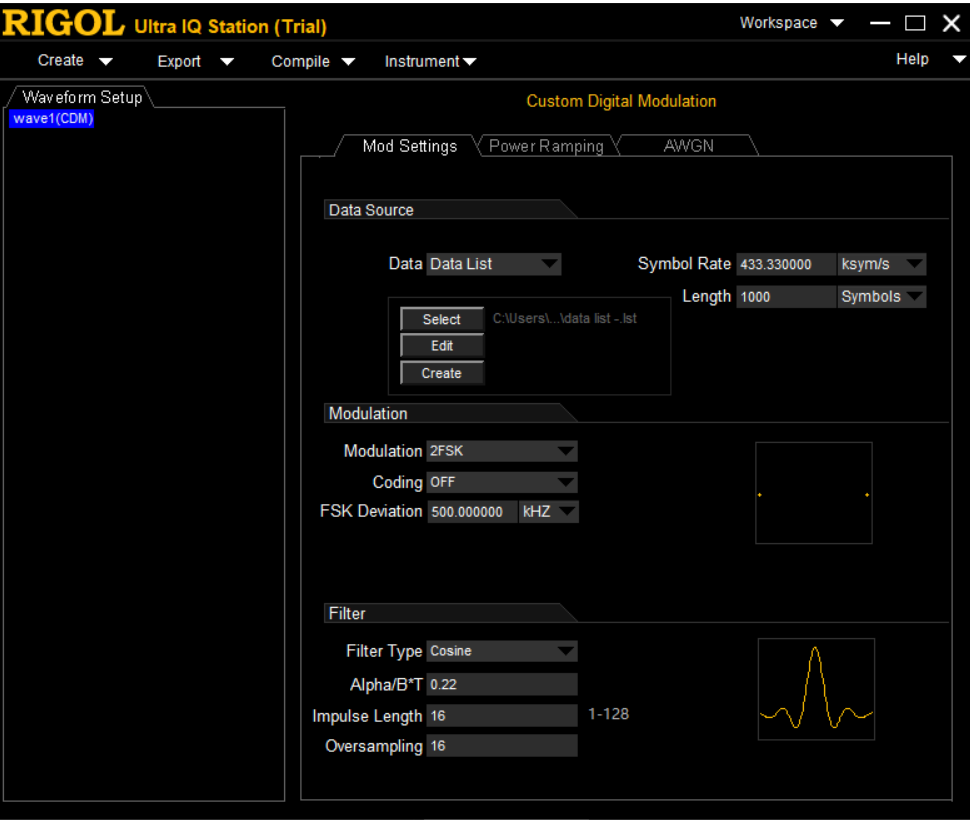Open the Compile menu
Viewport: 970px width, 820px height.
pyautogui.click(x=313, y=62)
